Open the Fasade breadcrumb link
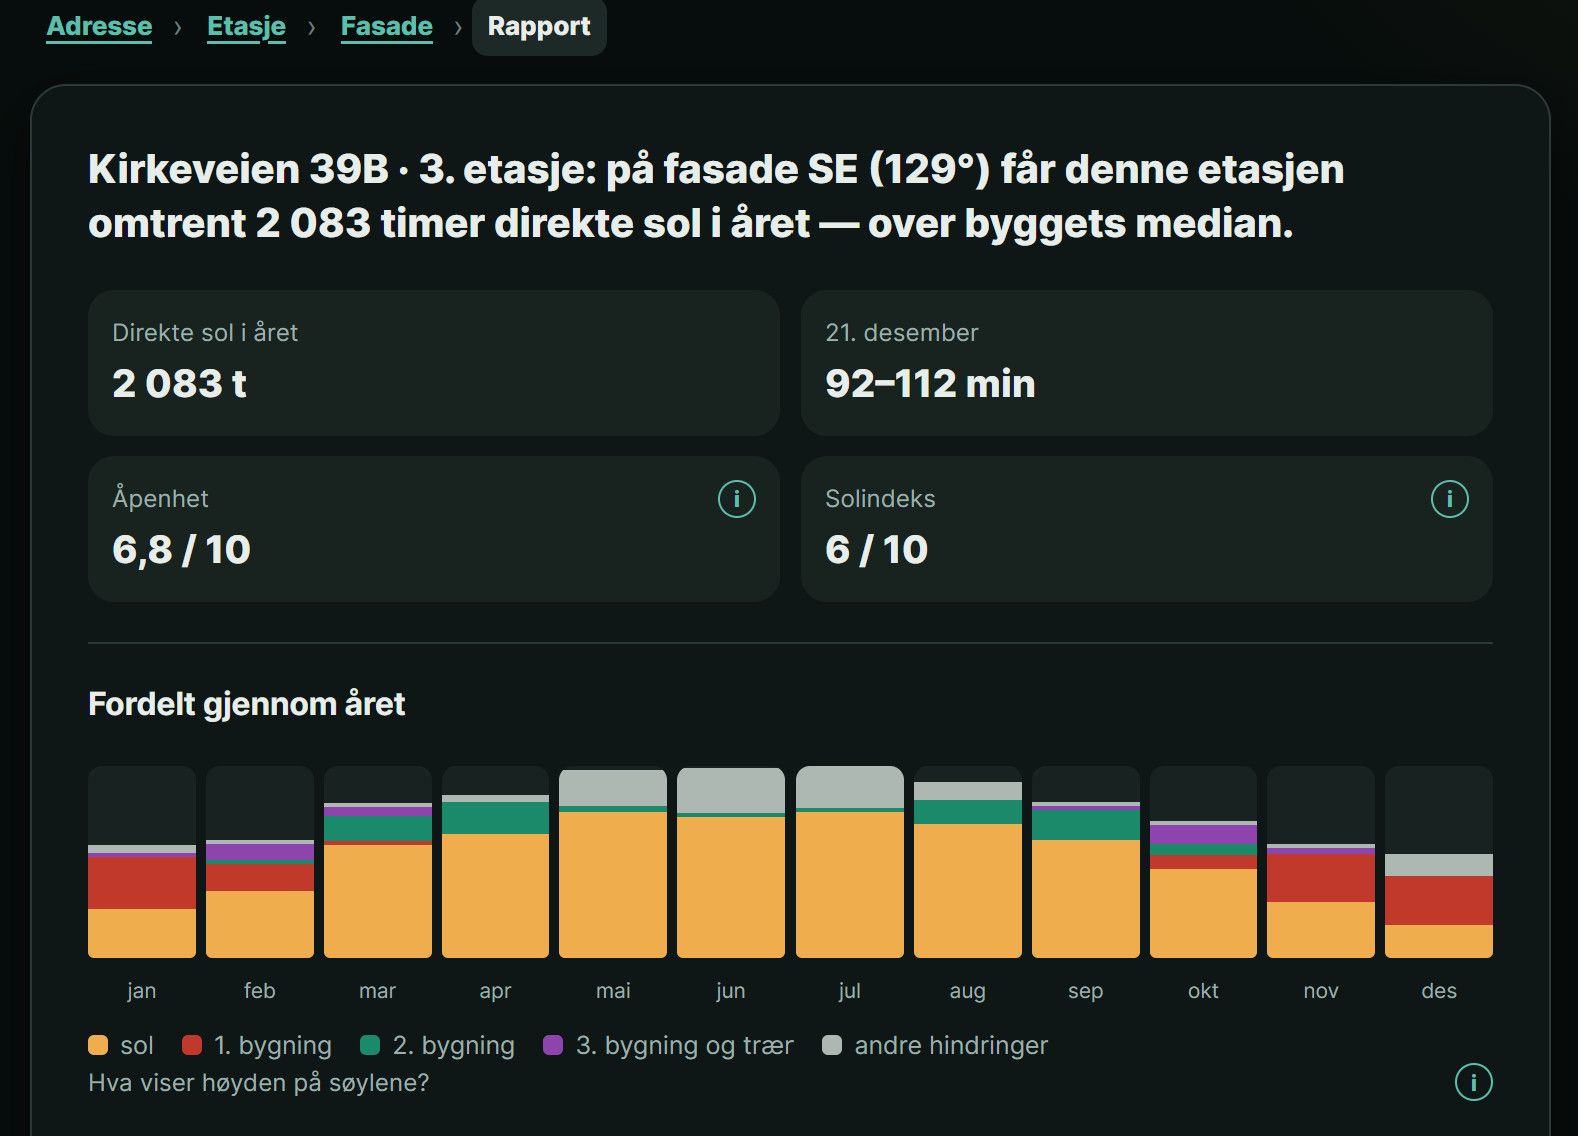Screen dimensions: 1578x1136 click(387, 26)
